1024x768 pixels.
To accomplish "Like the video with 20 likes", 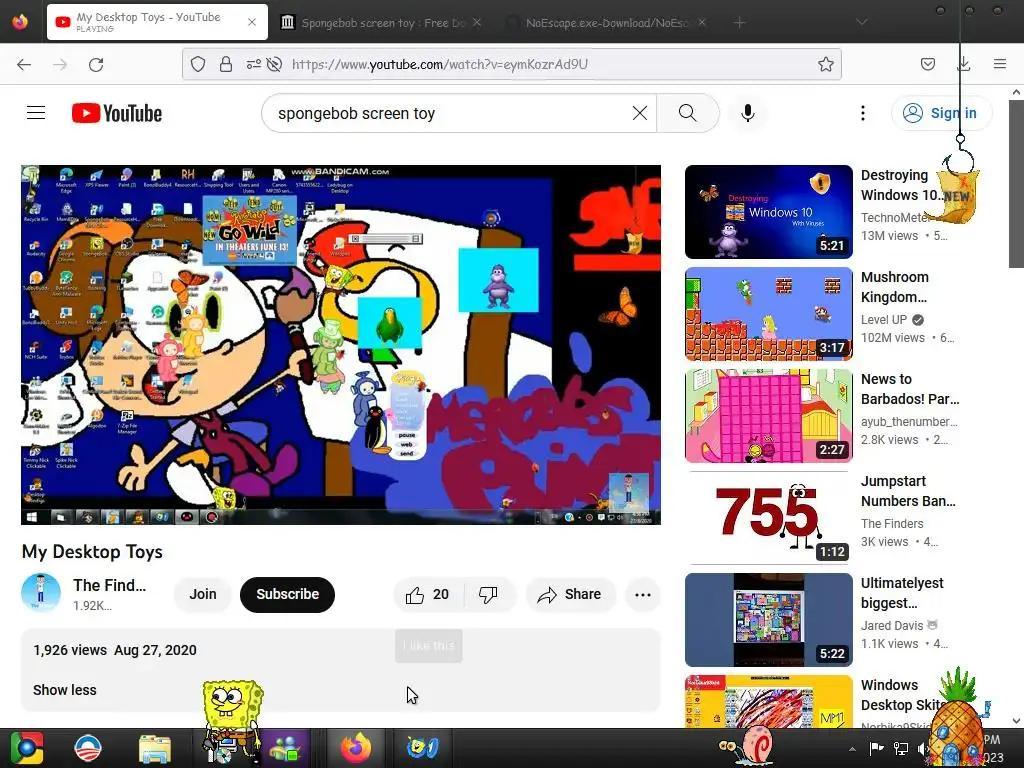I will pyautogui.click(x=428, y=594).
